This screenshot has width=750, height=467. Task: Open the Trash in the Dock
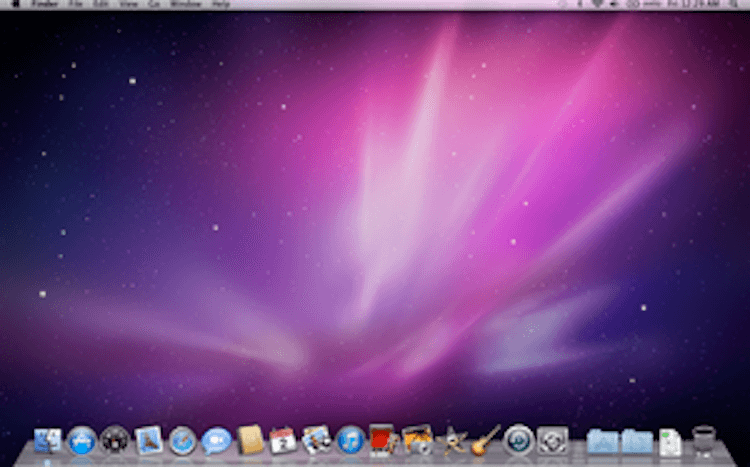[x=704, y=440]
